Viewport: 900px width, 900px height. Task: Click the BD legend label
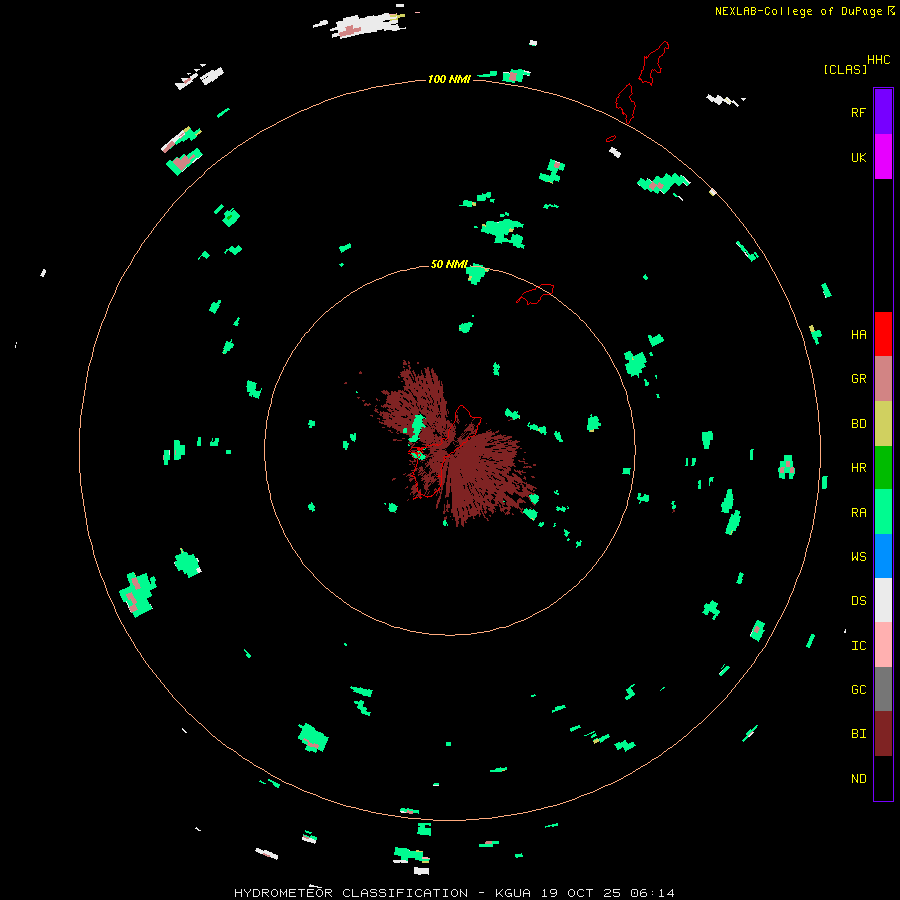858,424
